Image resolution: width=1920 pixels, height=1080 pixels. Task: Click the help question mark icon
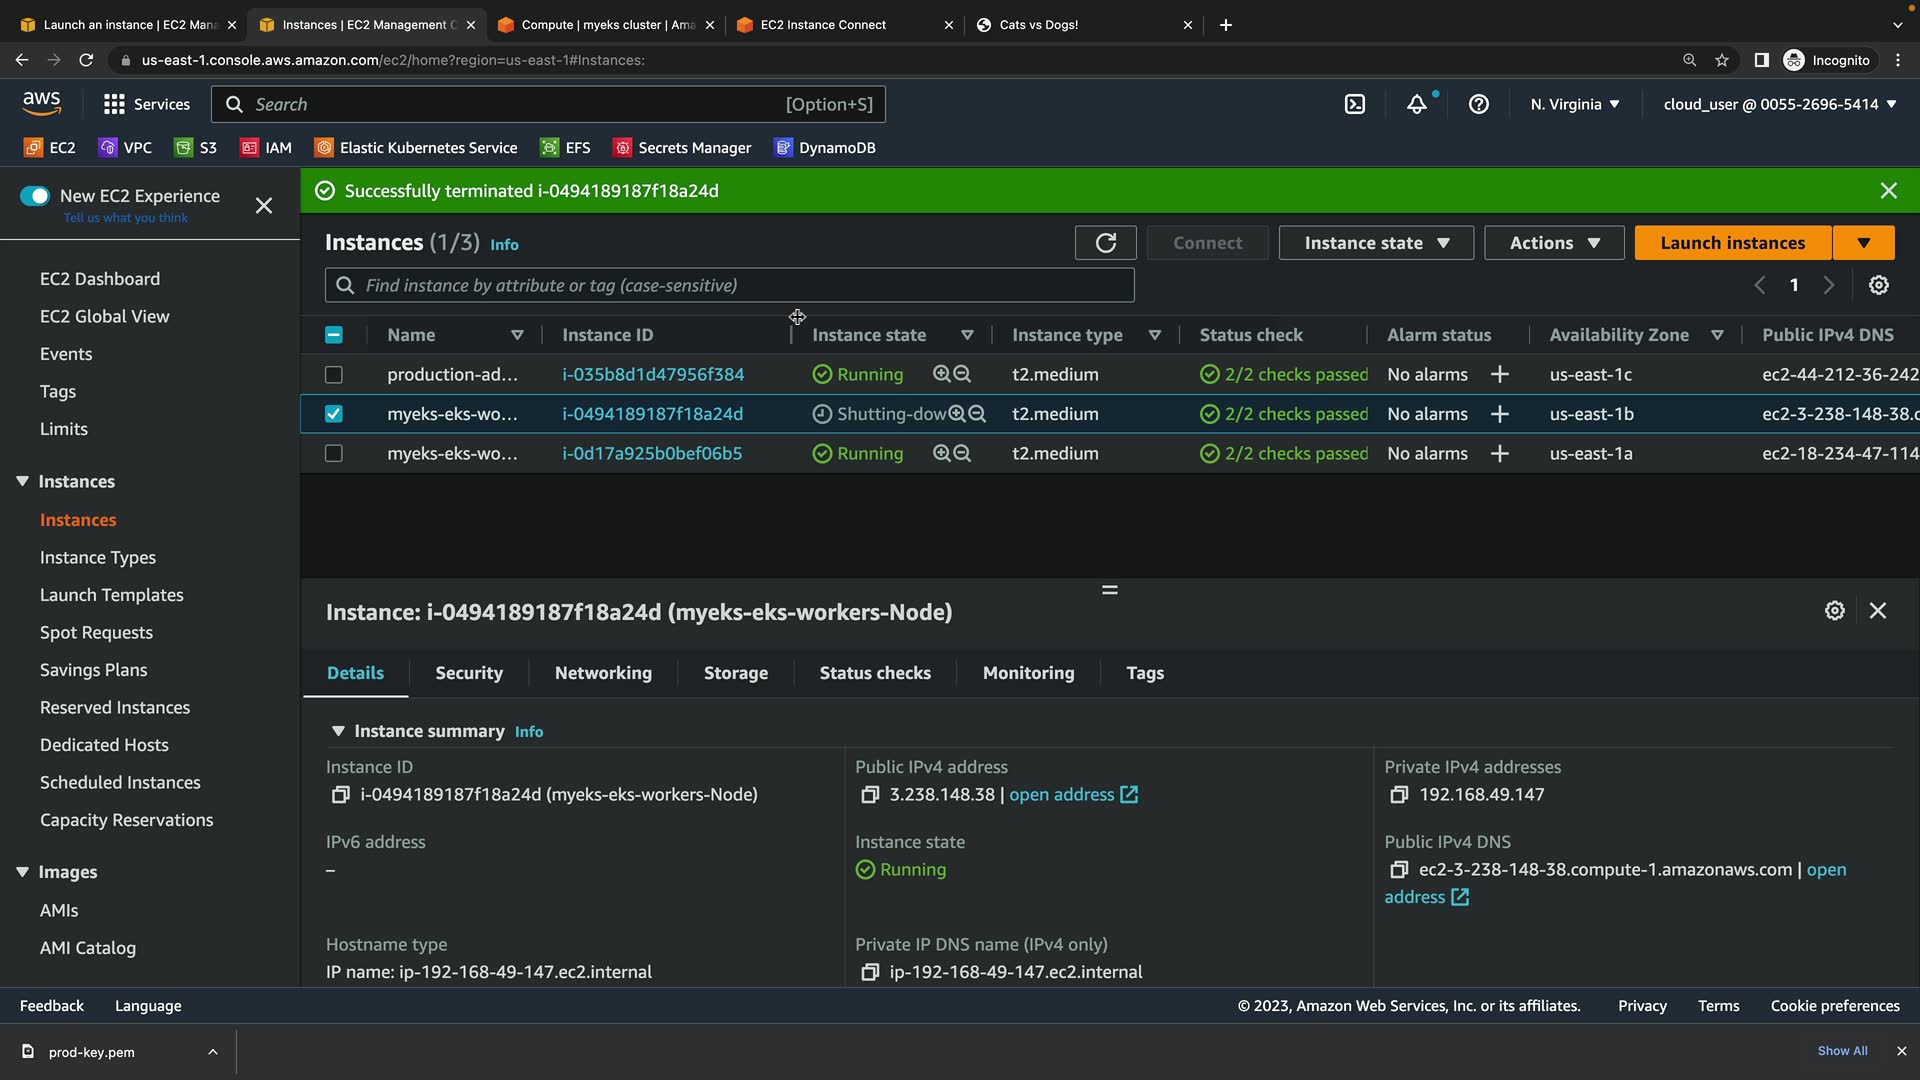1479,104
